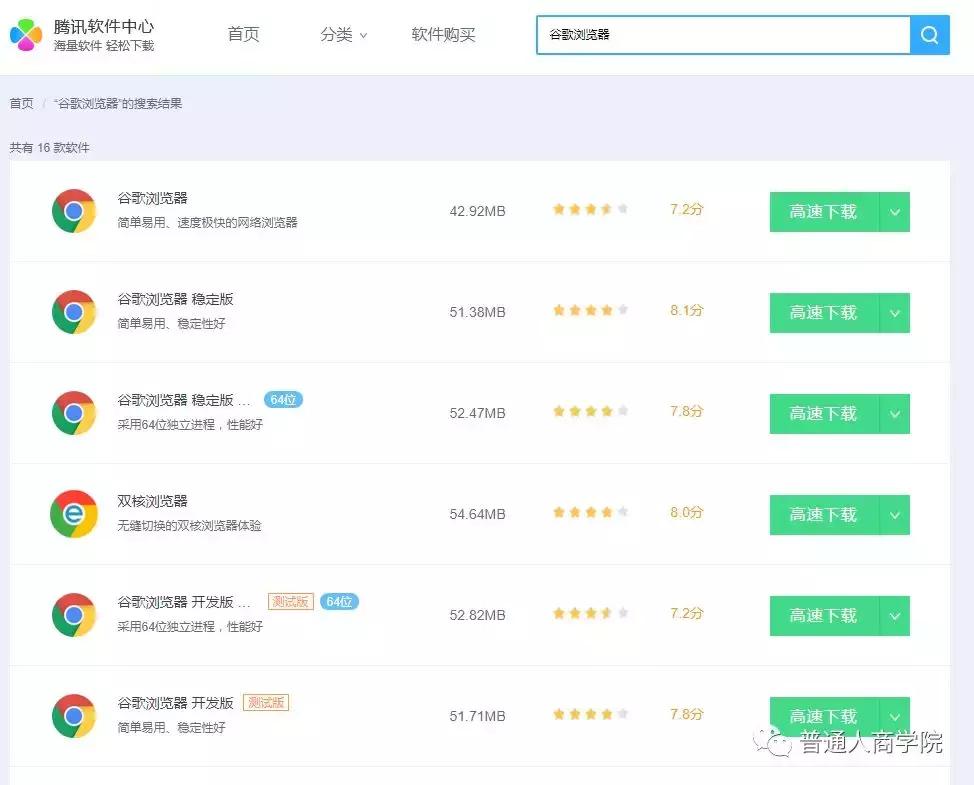
Task: Click the 64位 badge on 稳定版 entry
Action: click(283, 398)
